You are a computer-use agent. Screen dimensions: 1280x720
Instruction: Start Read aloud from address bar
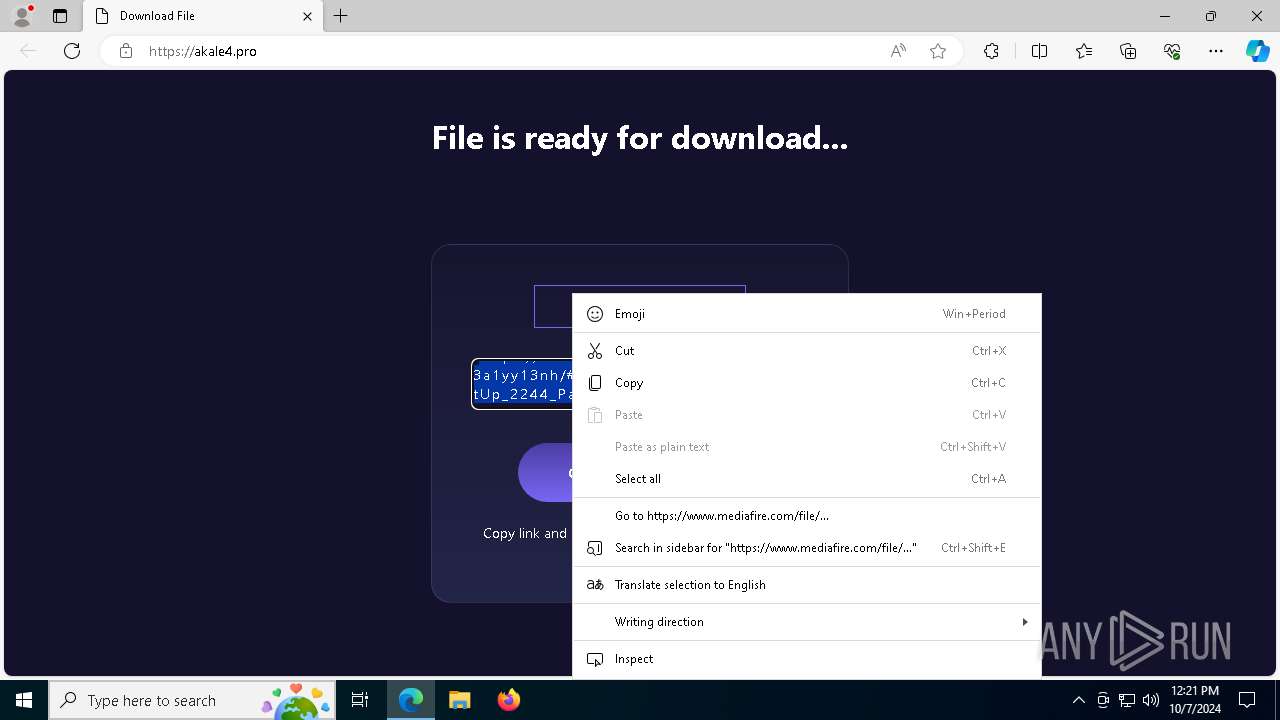coord(898,51)
